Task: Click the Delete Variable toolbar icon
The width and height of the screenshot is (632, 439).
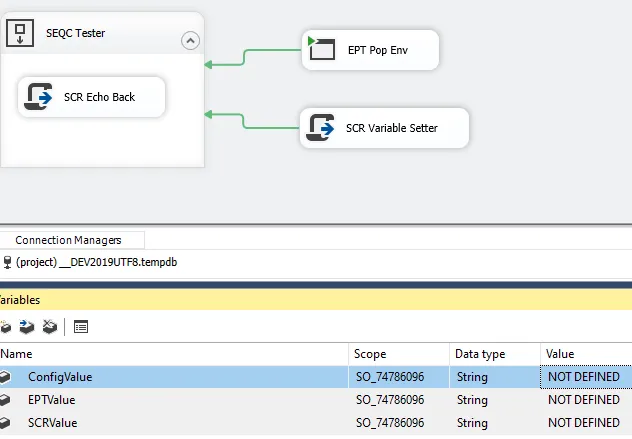Action: [49, 327]
